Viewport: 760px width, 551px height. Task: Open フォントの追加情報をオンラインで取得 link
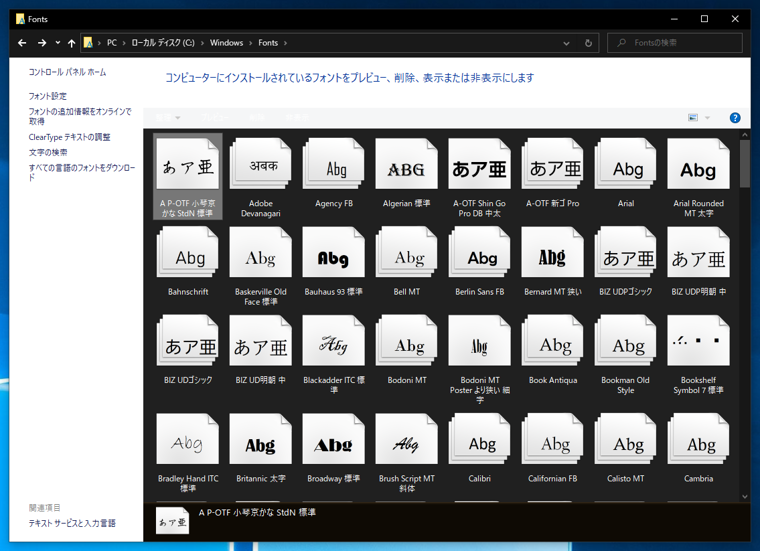[x=80, y=116]
